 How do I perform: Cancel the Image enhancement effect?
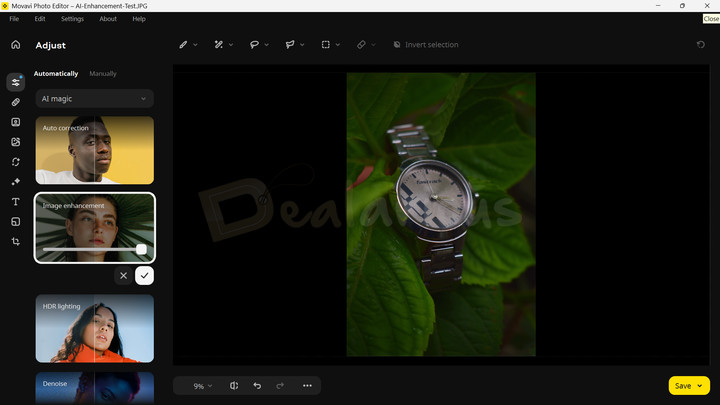tap(124, 276)
